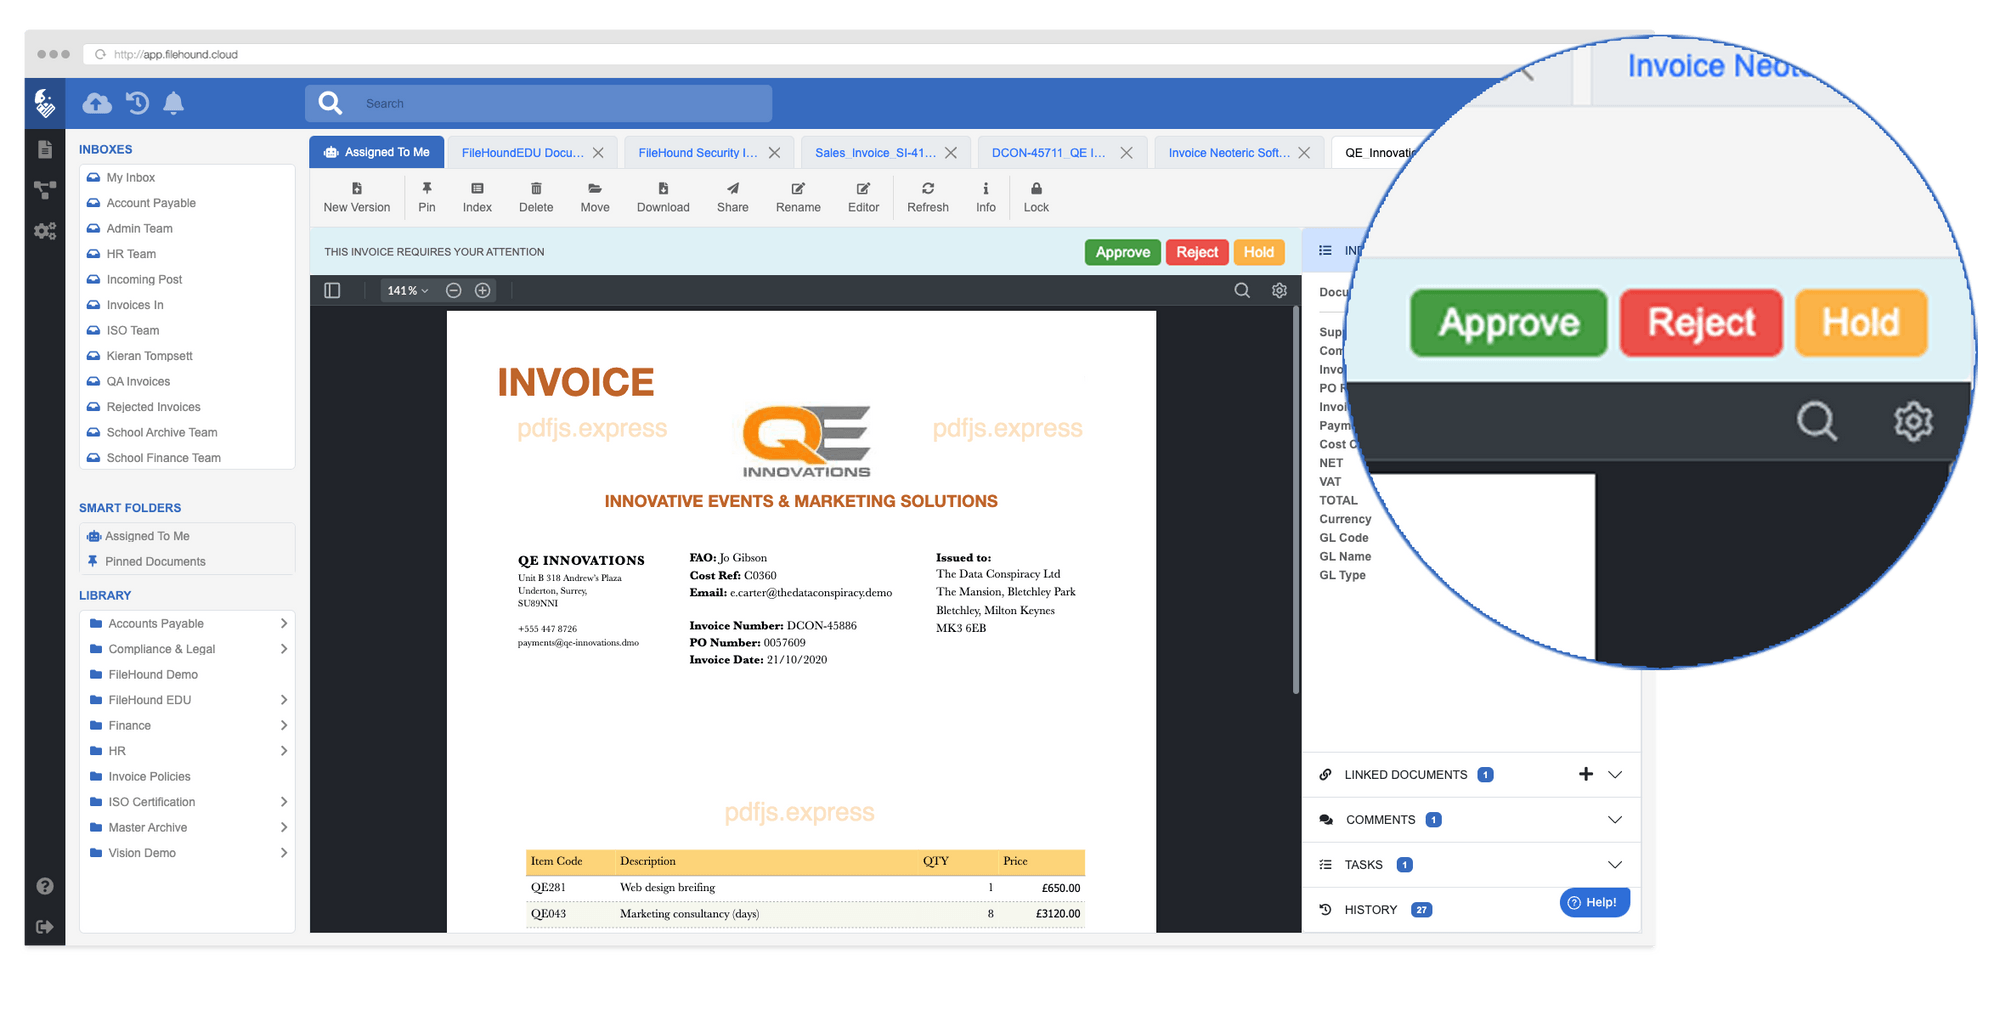Open the document Editor
This screenshot has width=2000, height=1009.
862,196
